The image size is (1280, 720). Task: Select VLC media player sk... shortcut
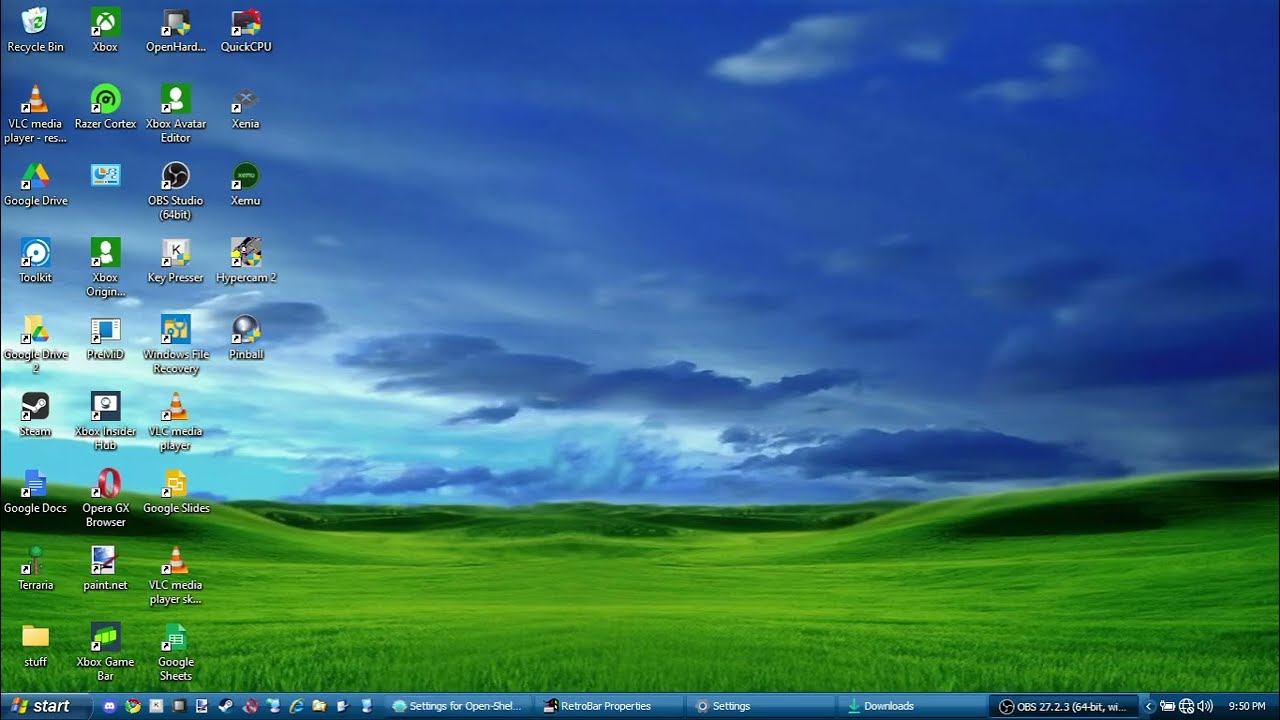(176, 575)
